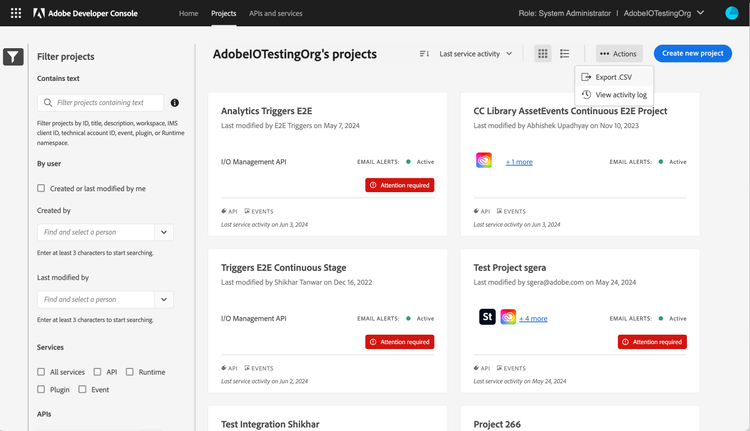Click I/O Management API in Triggers E2E Continuous Stage

(254, 319)
